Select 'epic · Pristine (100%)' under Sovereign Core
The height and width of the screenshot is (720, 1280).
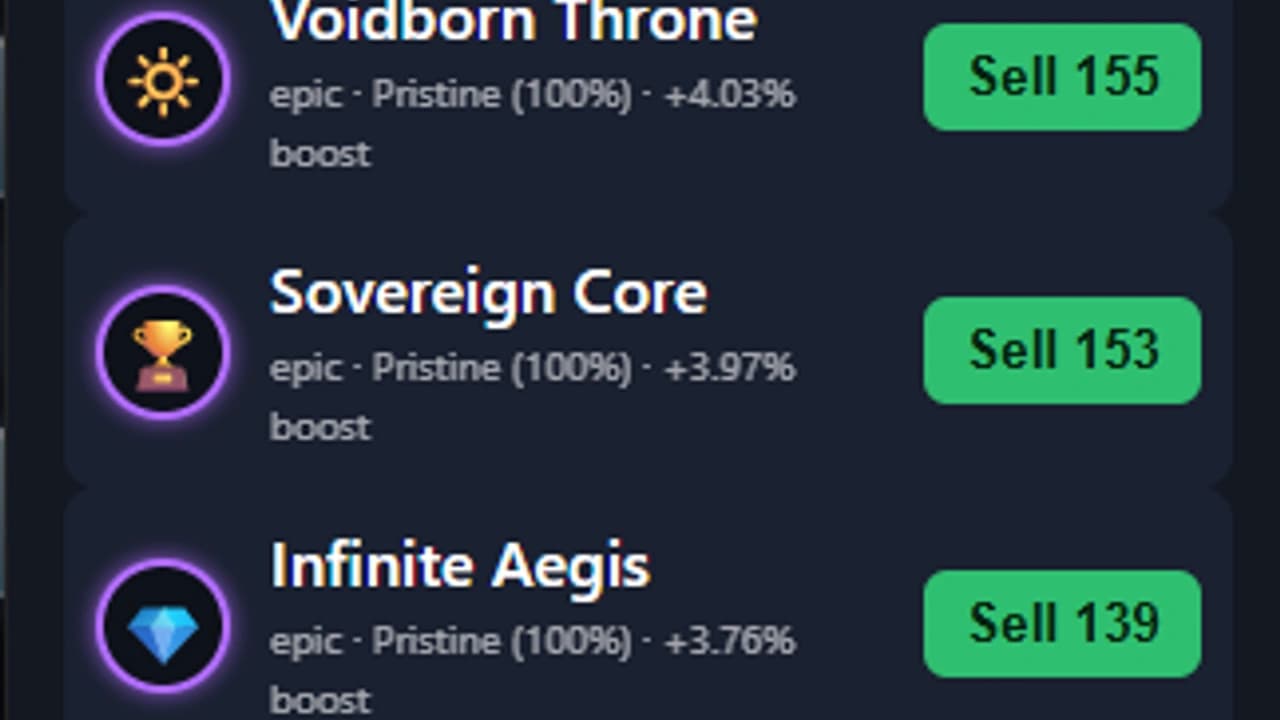(x=451, y=368)
